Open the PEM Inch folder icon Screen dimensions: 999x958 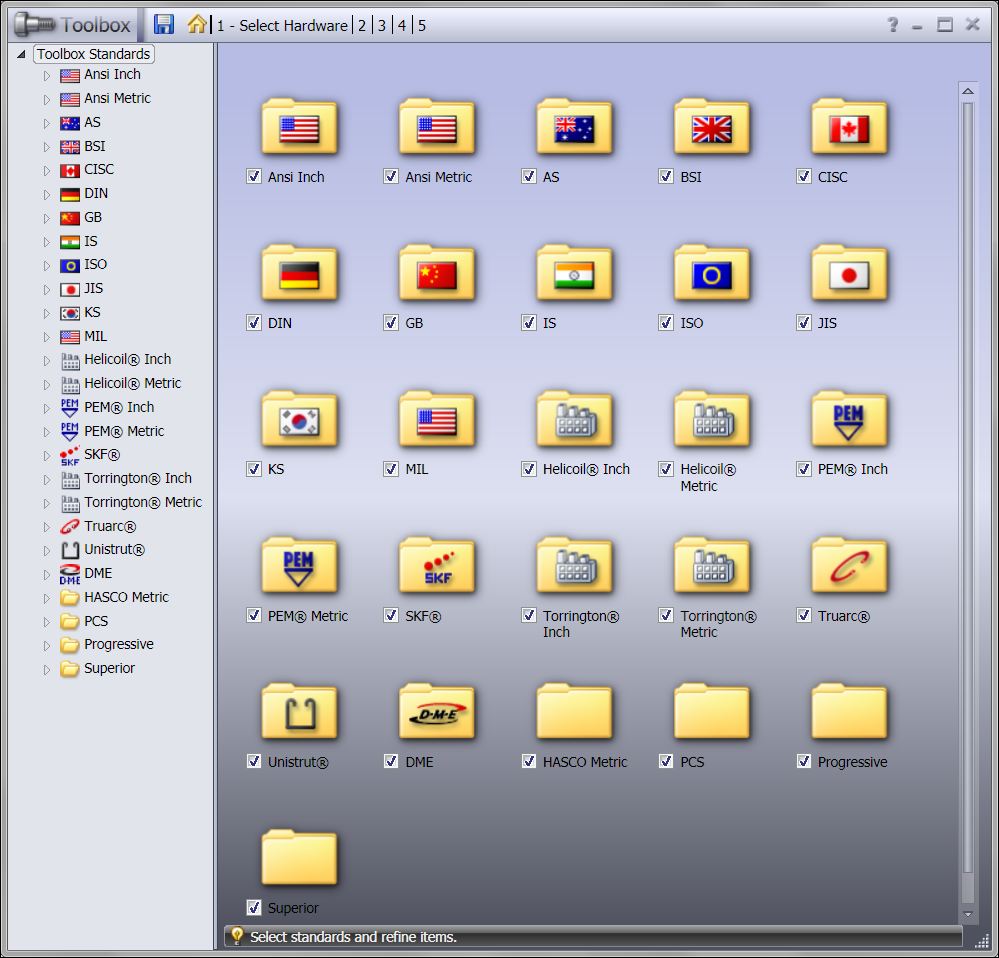849,419
